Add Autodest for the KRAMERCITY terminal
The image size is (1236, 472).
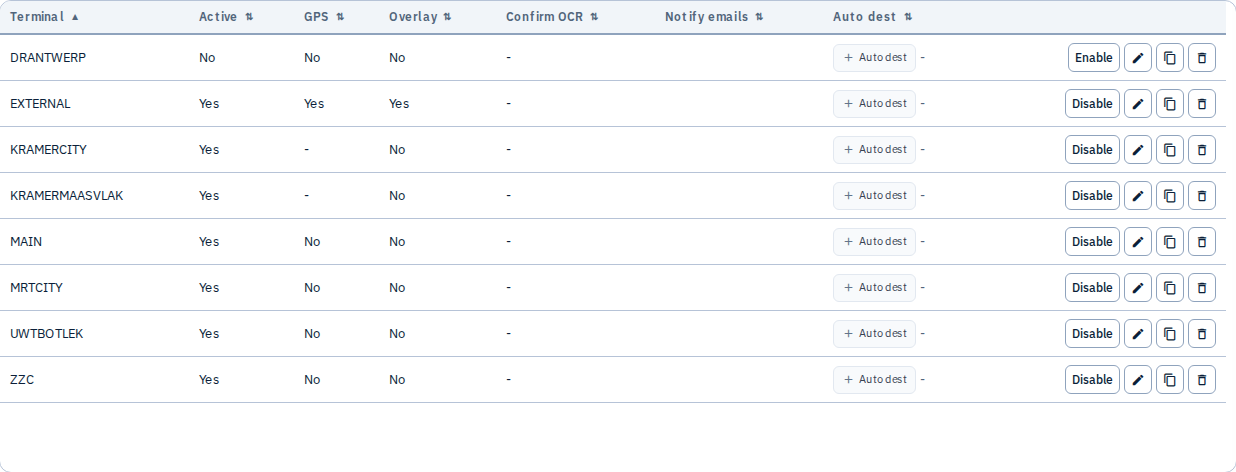[x=874, y=150]
